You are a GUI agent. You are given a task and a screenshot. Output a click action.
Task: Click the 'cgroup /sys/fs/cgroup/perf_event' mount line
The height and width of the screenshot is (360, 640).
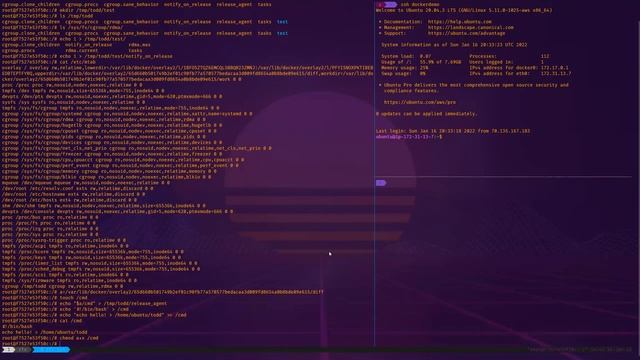click(x=120, y=165)
